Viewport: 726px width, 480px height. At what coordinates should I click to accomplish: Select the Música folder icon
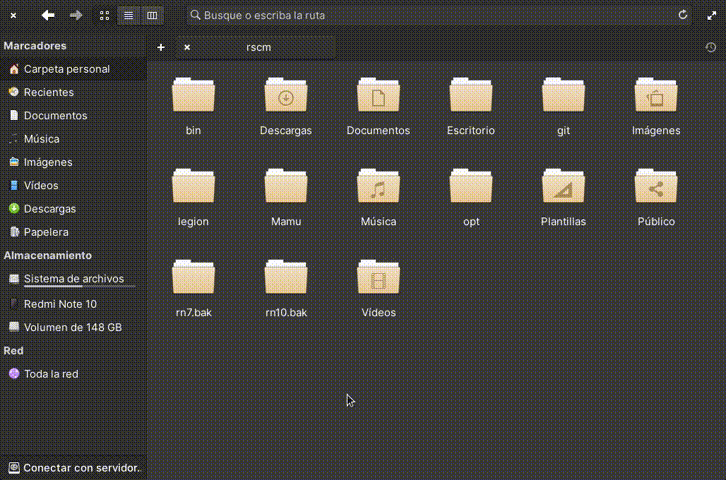tap(378, 186)
